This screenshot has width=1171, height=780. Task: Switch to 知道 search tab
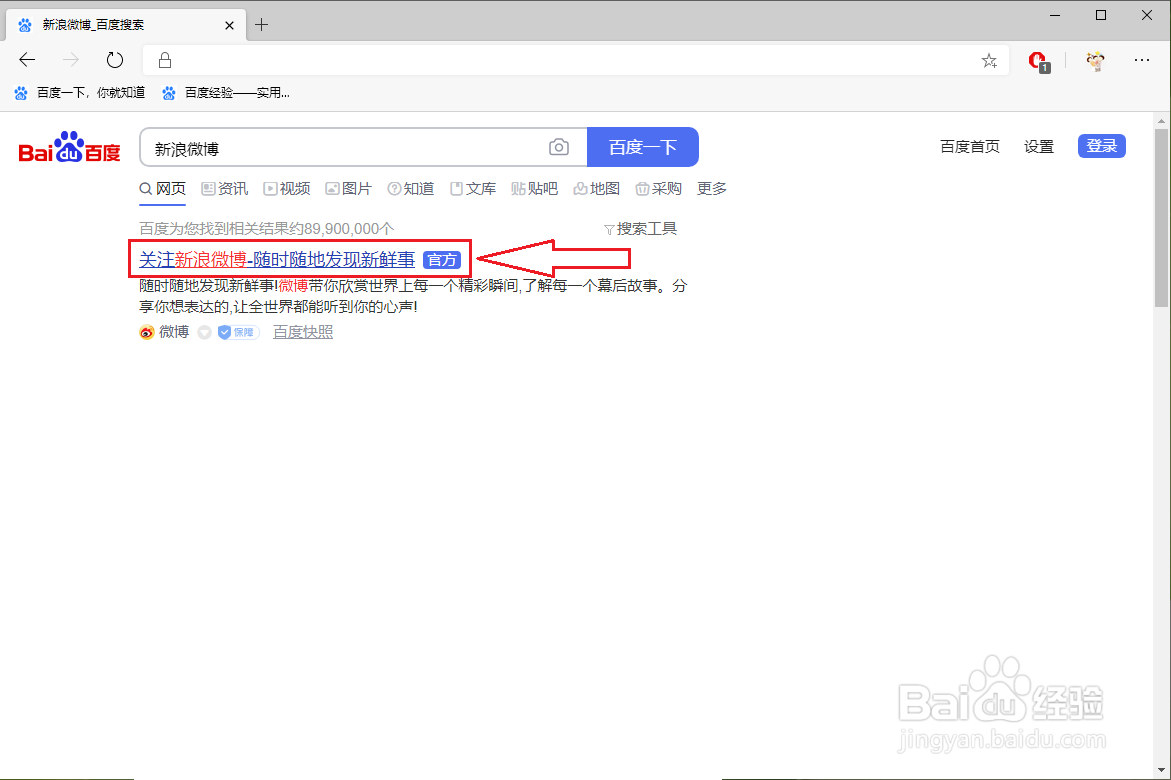point(411,189)
